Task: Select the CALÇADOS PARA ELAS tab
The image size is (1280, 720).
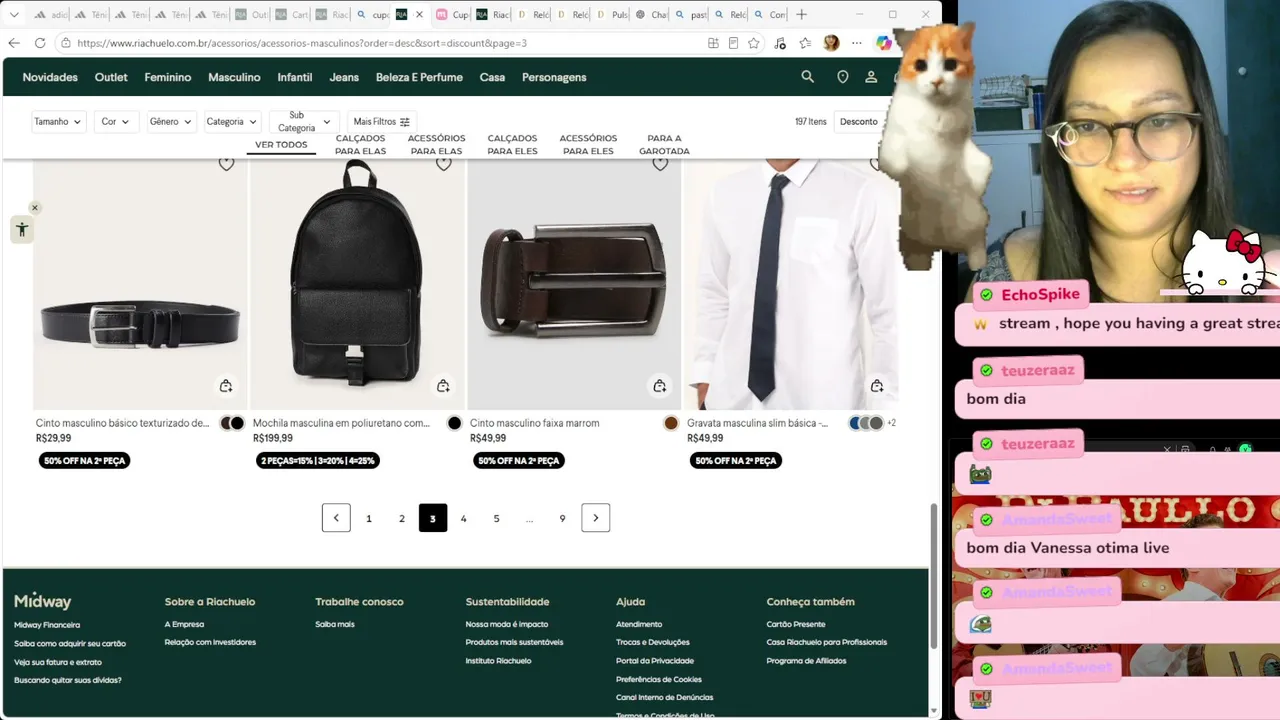Action: coord(360,145)
